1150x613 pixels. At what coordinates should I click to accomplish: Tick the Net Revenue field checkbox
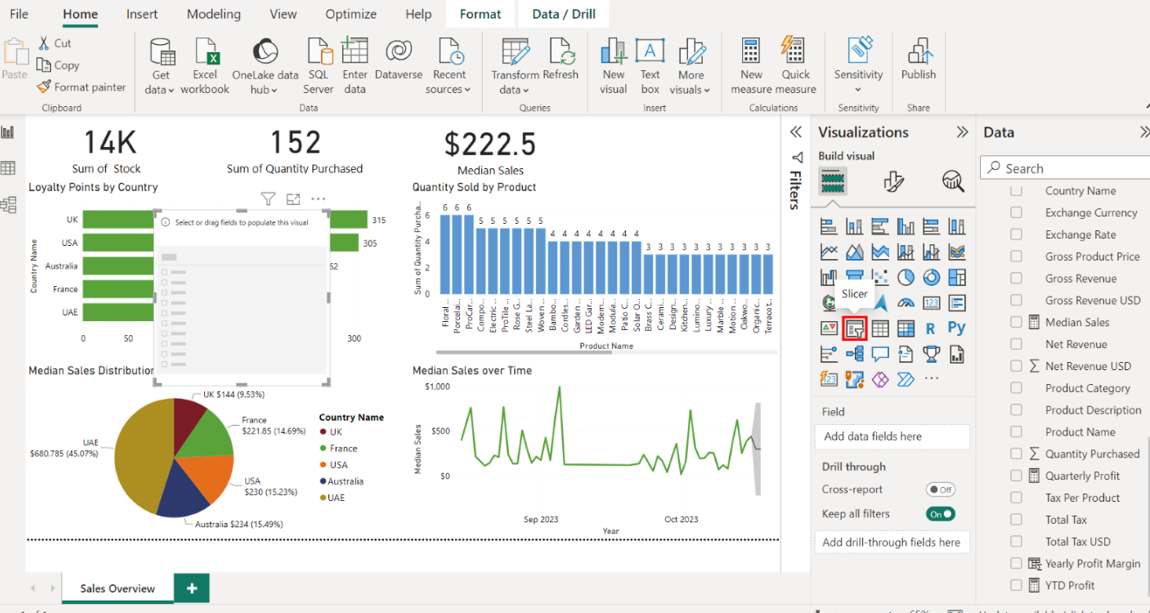[x=1016, y=344]
